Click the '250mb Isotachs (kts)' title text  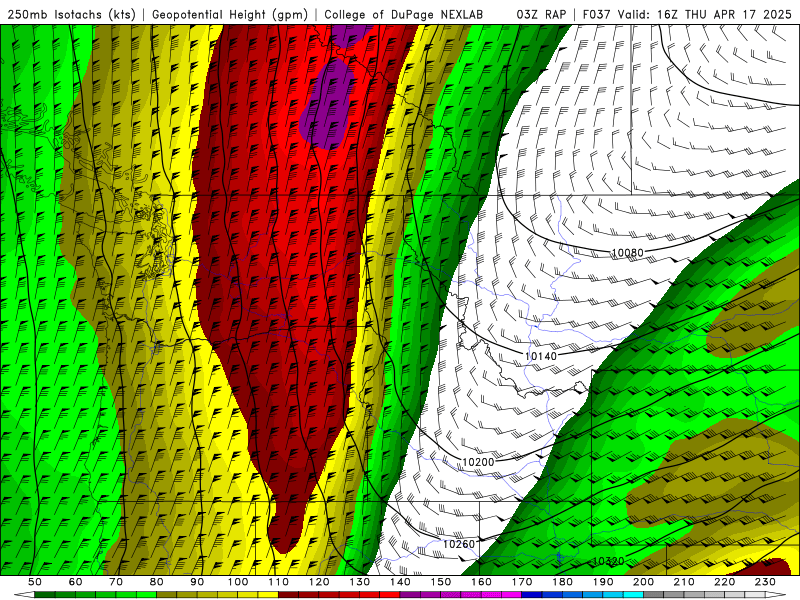pyautogui.click(x=71, y=14)
